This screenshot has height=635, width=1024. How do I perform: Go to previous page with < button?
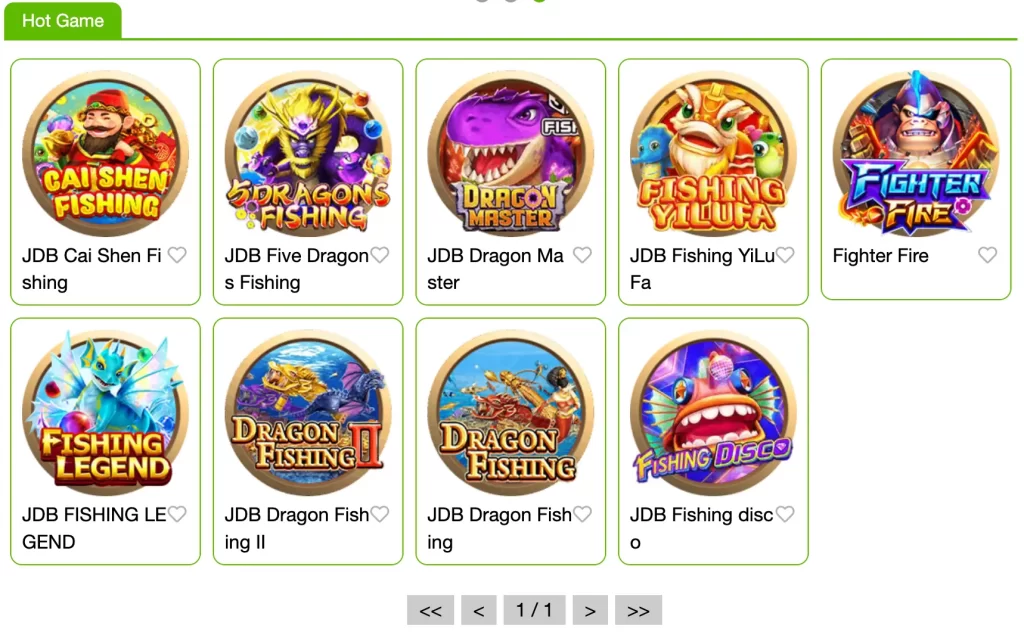[479, 610]
